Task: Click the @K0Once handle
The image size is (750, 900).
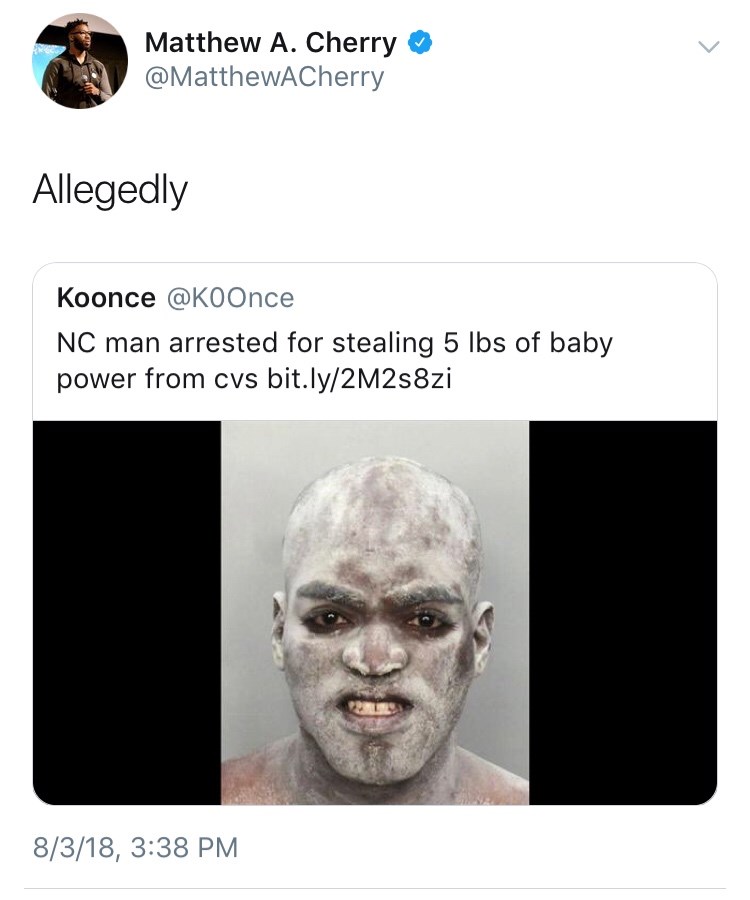Action: tap(230, 298)
